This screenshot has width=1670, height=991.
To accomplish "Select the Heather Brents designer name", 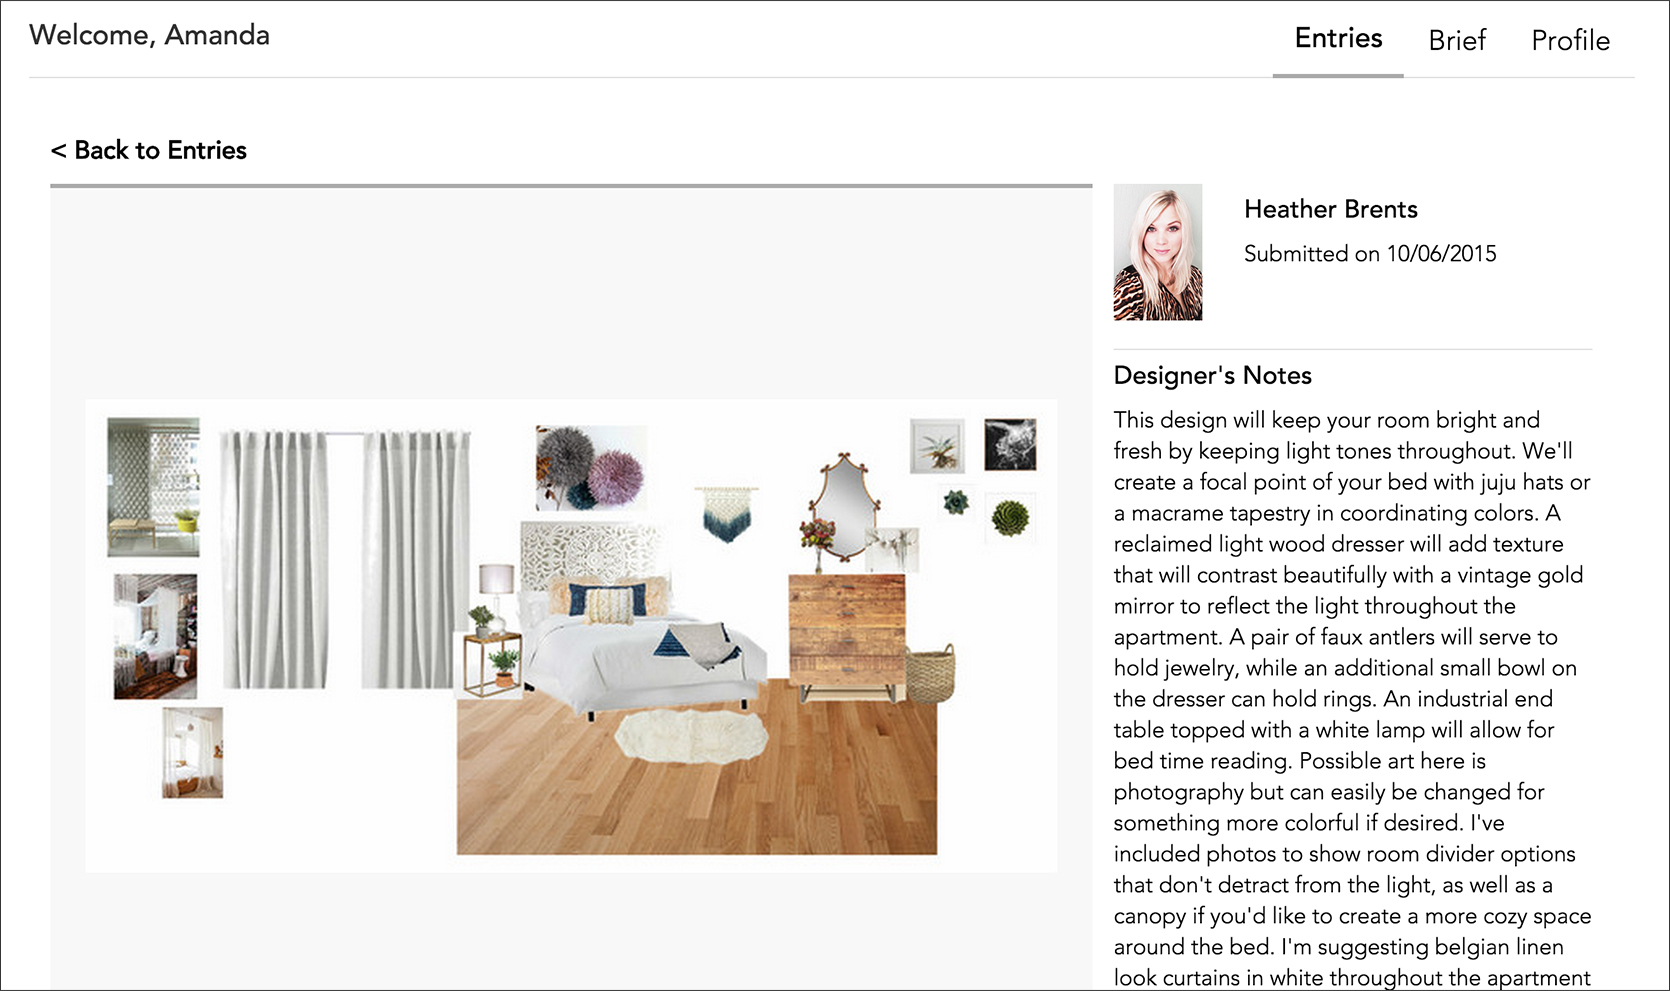I will (x=1330, y=209).
